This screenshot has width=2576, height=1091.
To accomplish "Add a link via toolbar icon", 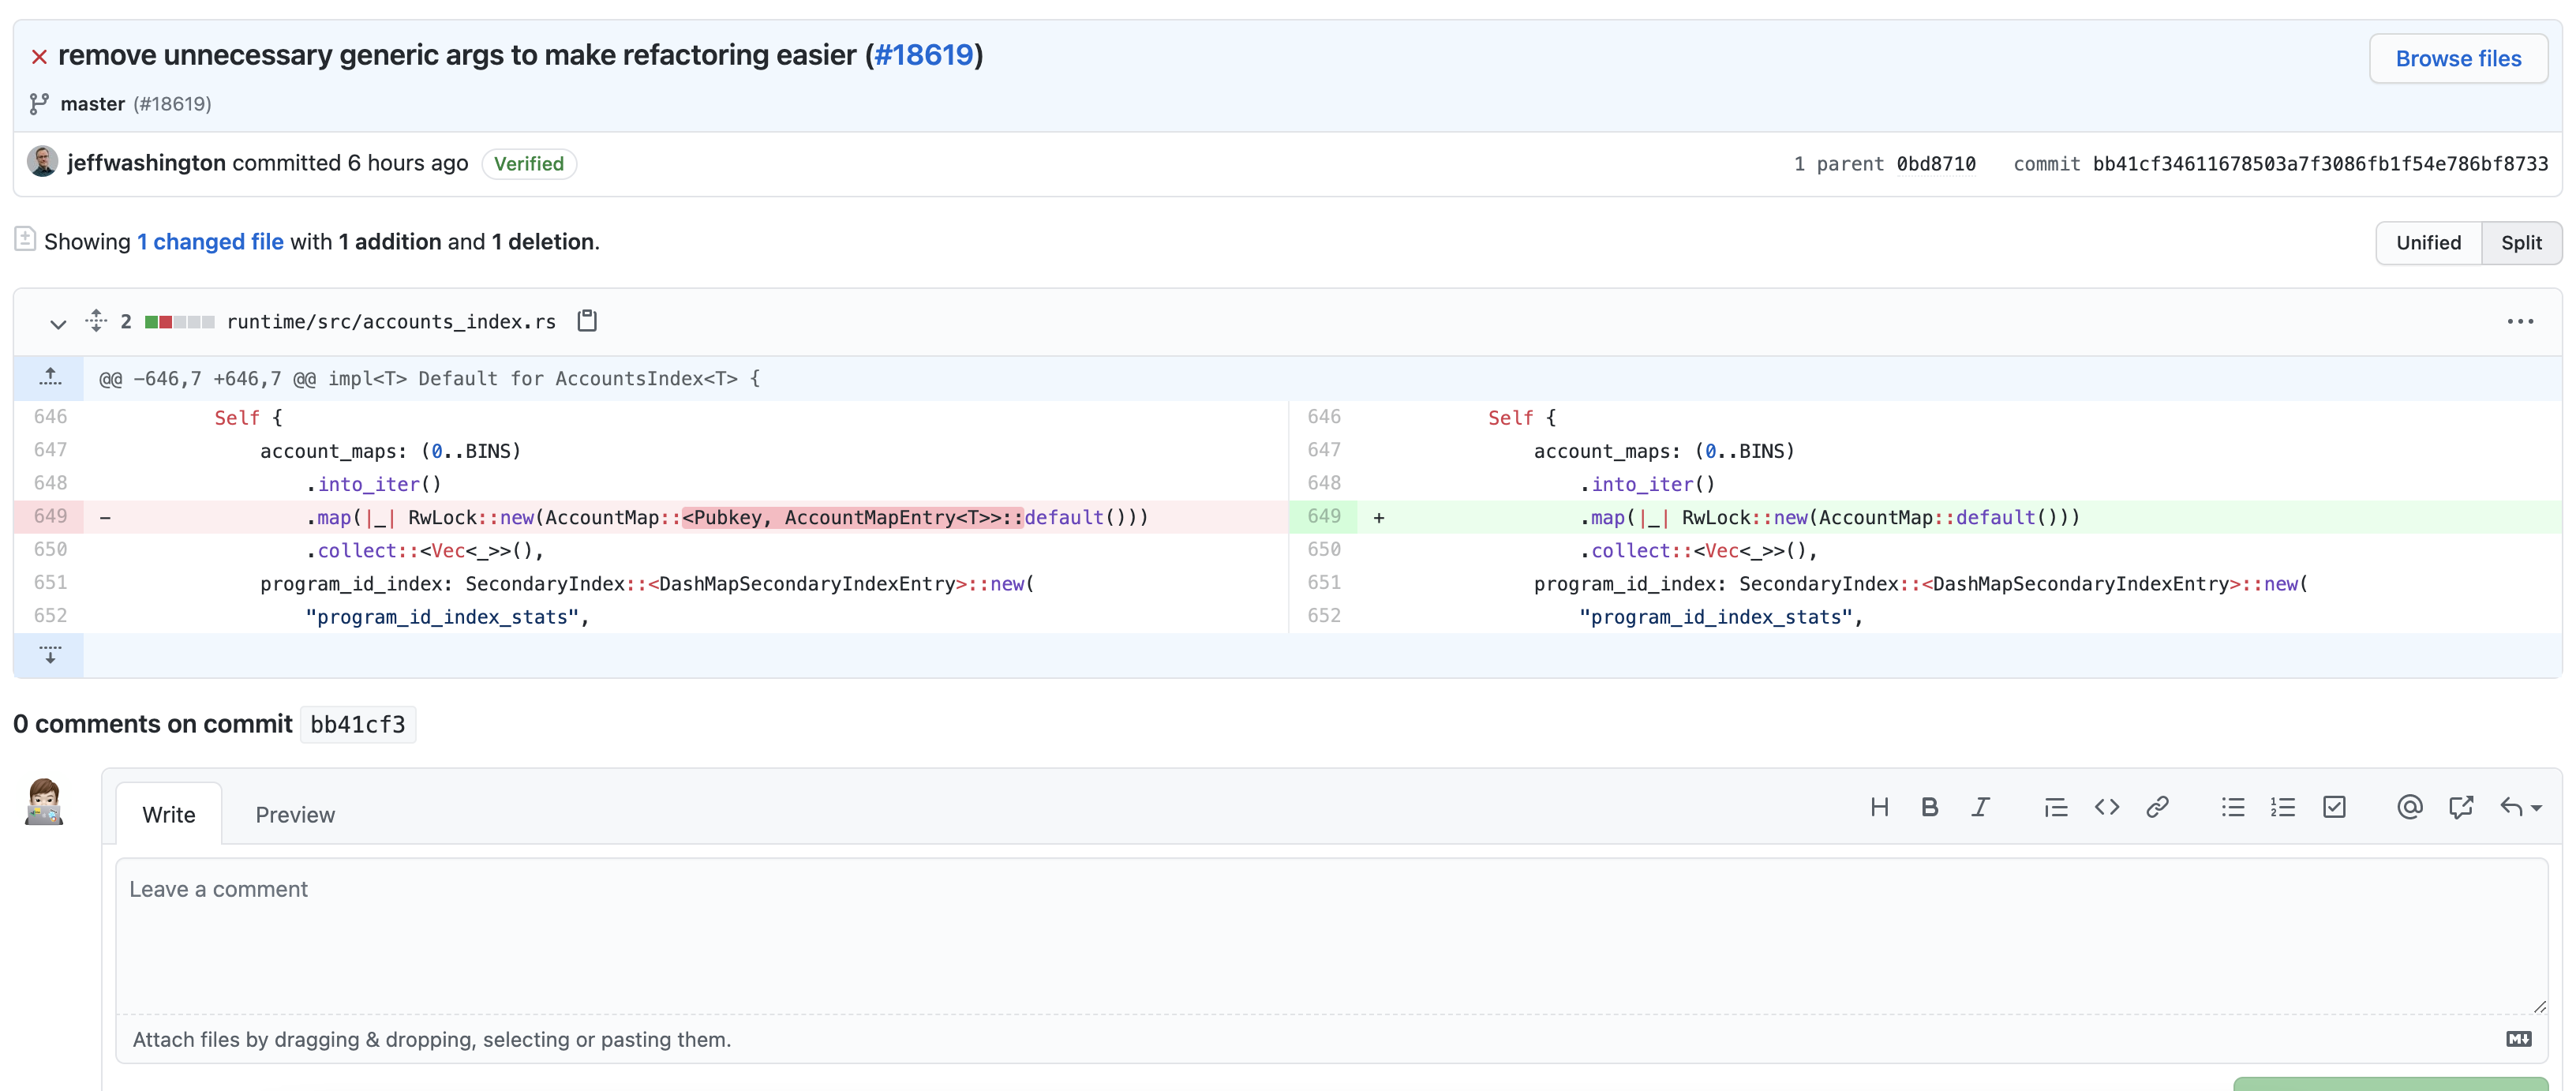I will tap(2157, 807).
